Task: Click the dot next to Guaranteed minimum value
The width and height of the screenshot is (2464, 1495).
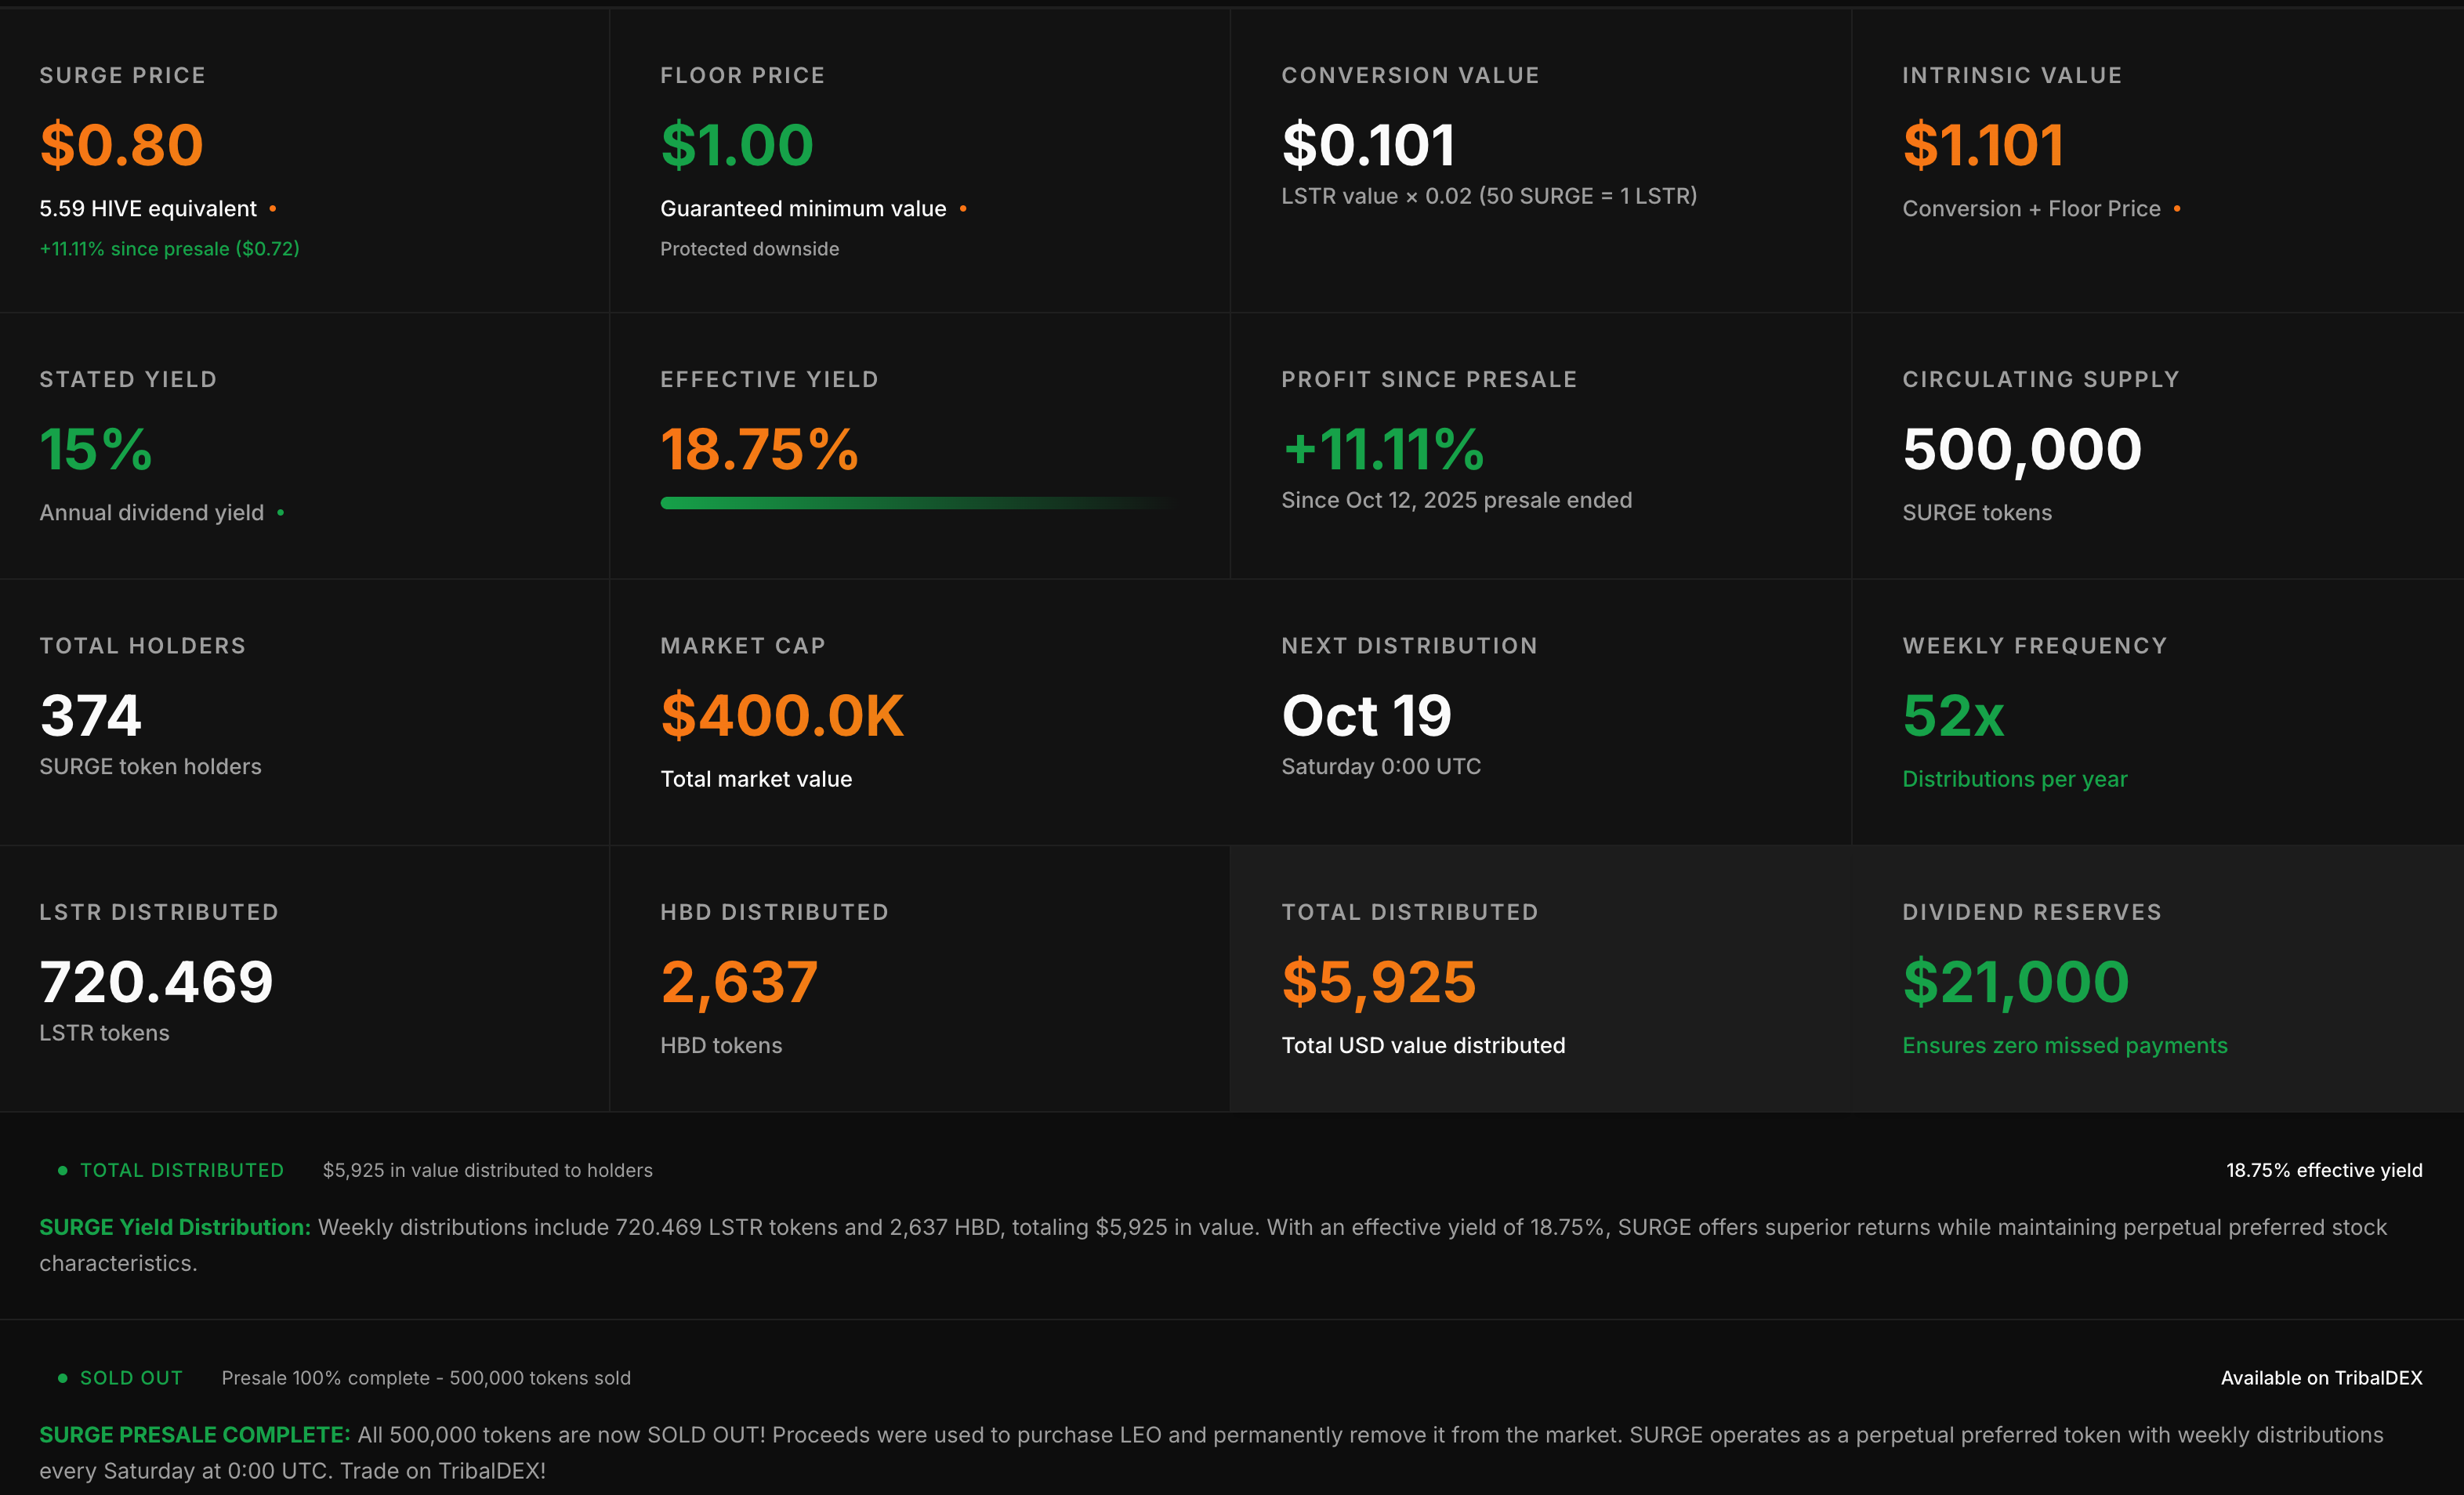Action: tap(963, 209)
